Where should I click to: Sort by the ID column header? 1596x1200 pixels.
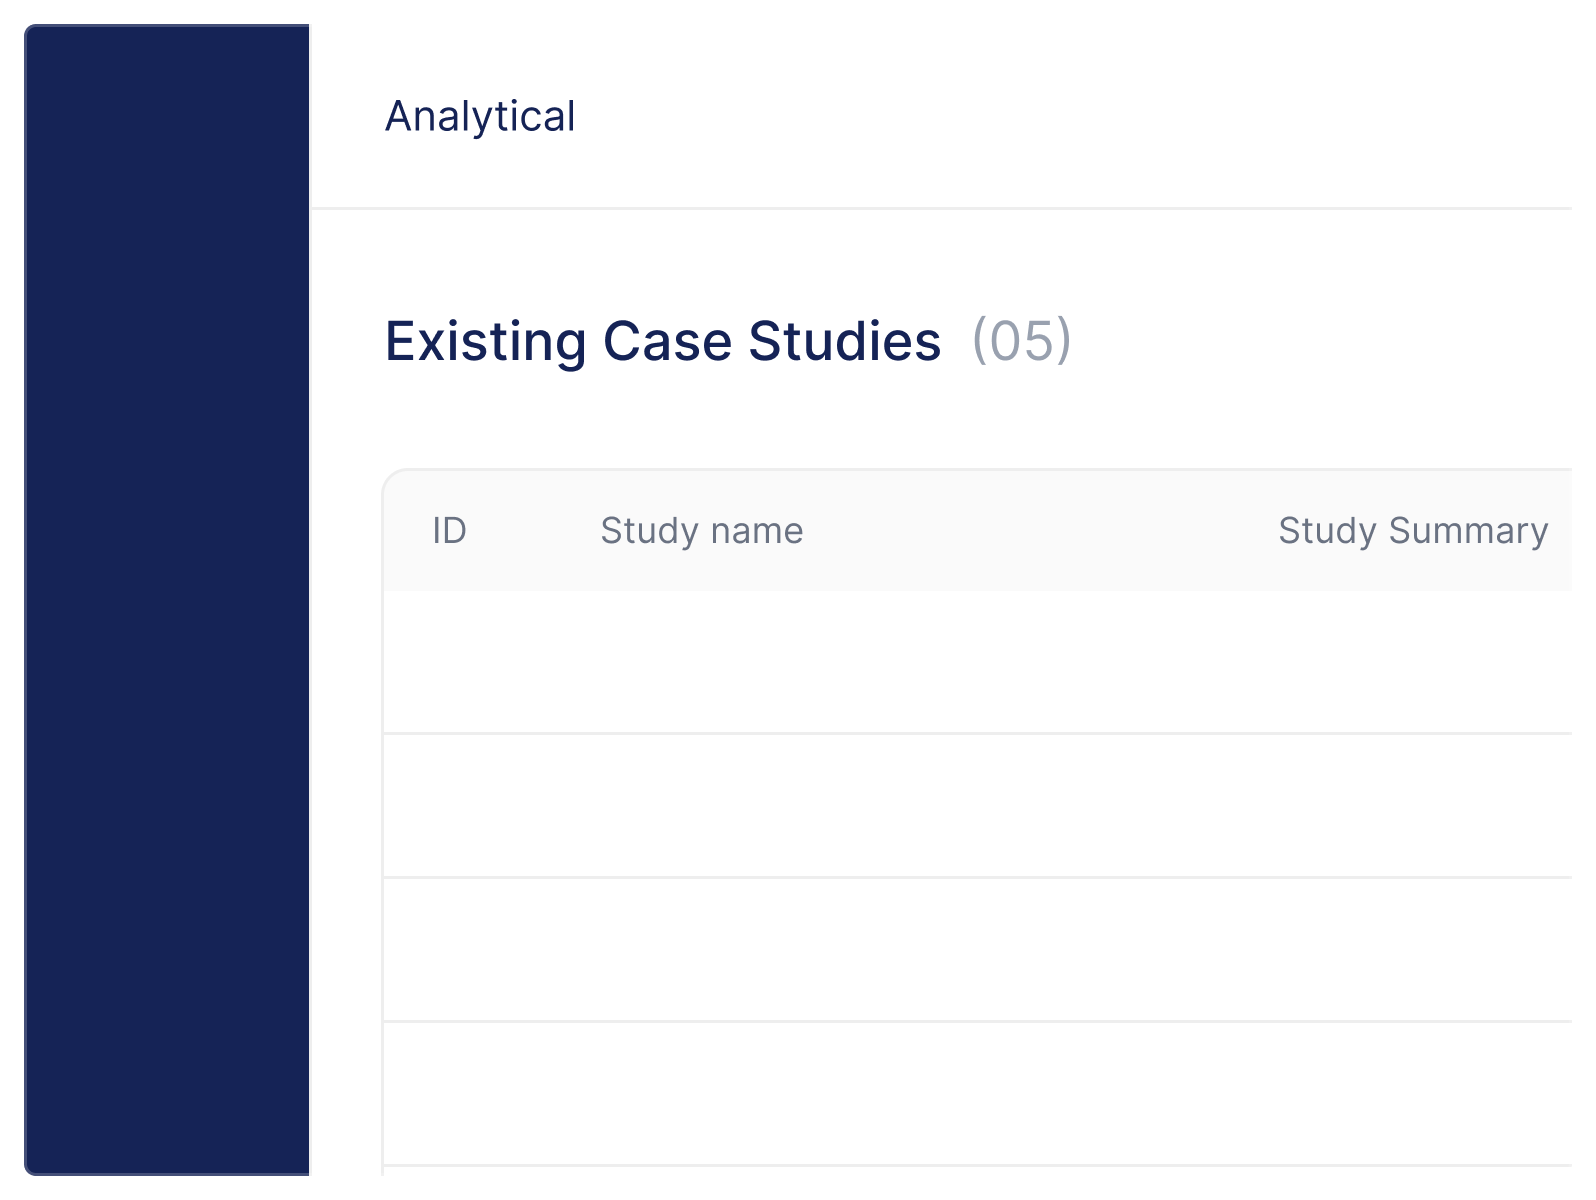click(x=450, y=531)
